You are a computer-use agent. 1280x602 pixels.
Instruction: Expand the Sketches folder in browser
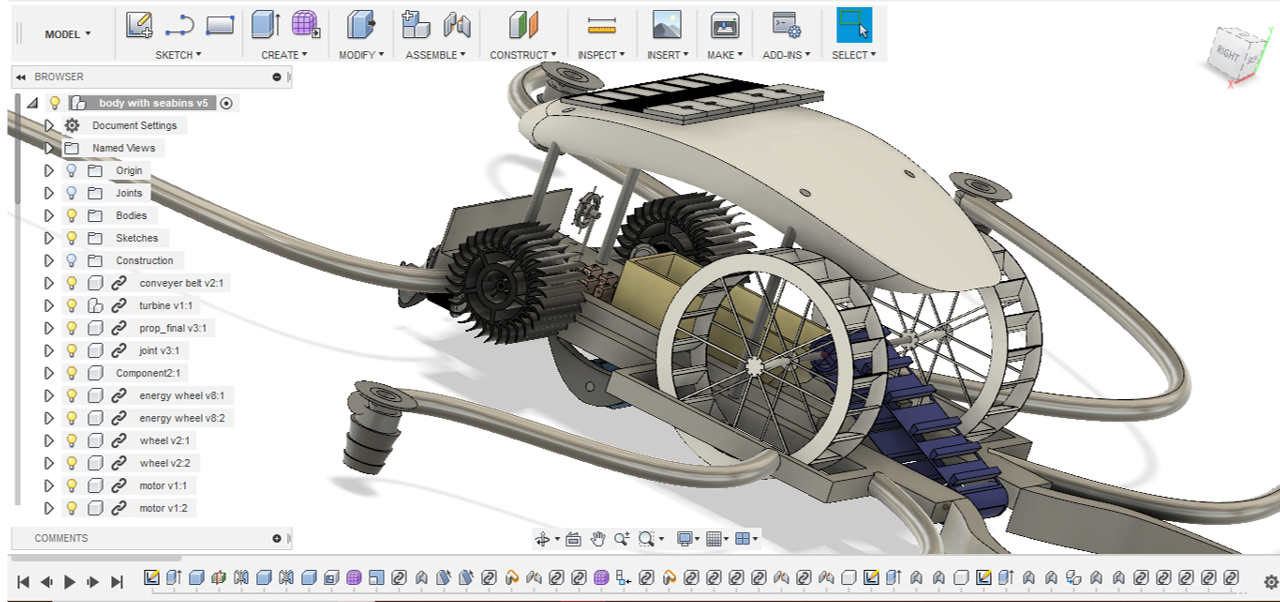point(48,238)
